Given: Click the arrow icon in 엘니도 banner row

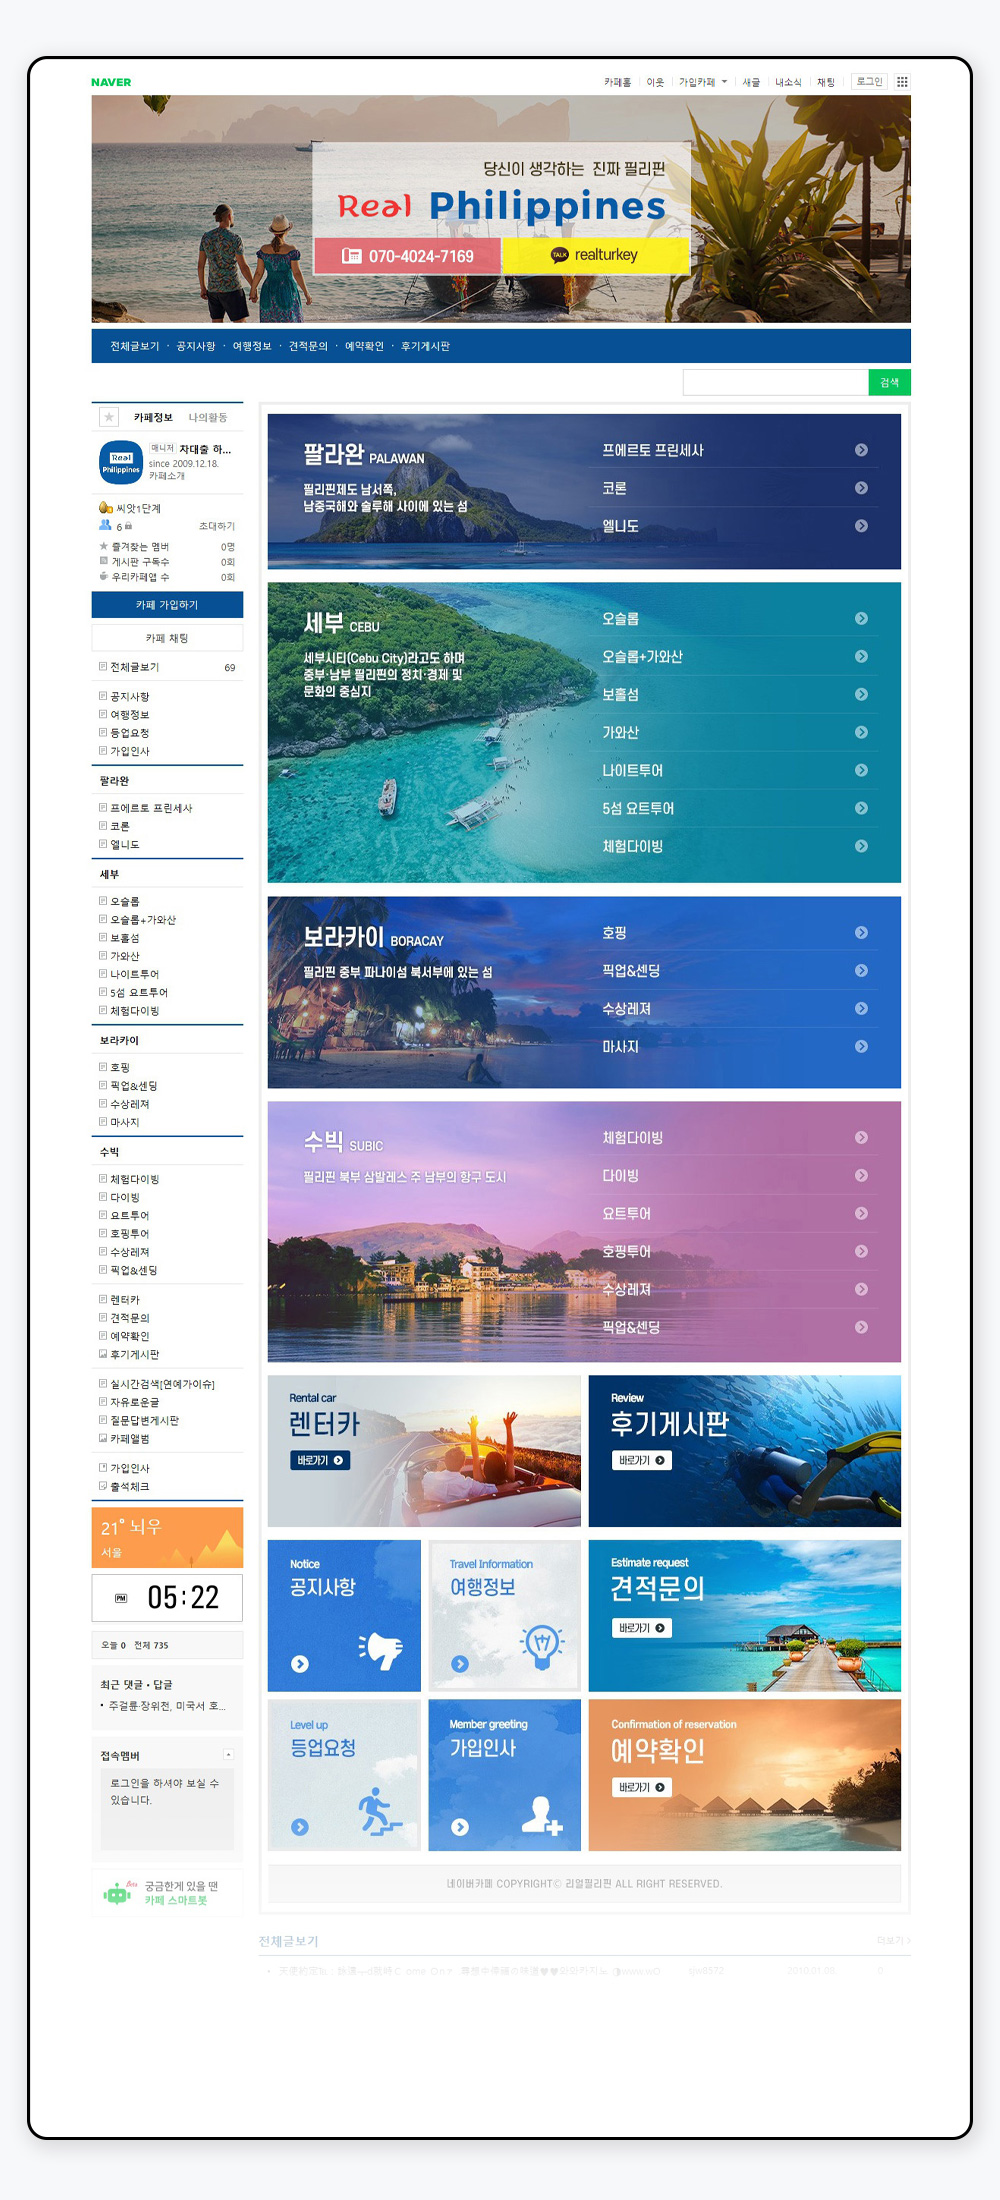Looking at the screenshot, I should pyautogui.click(x=861, y=526).
